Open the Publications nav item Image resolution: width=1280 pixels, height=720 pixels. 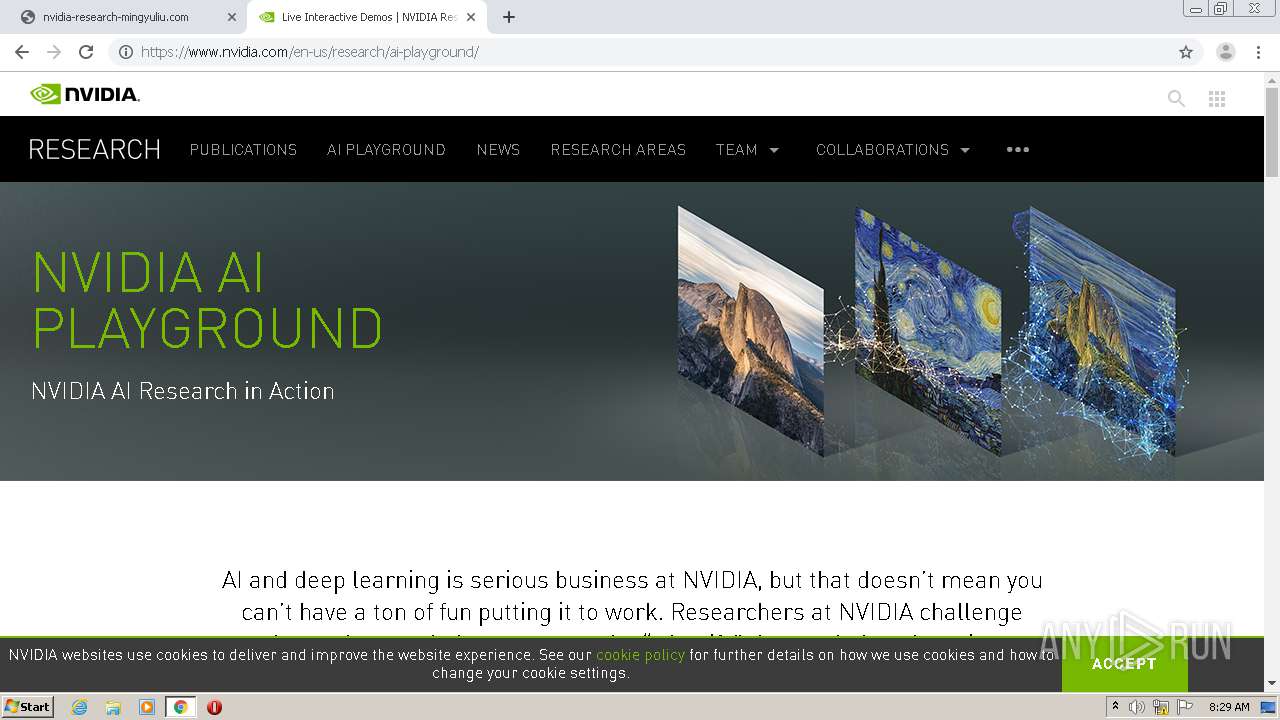pos(243,150)
